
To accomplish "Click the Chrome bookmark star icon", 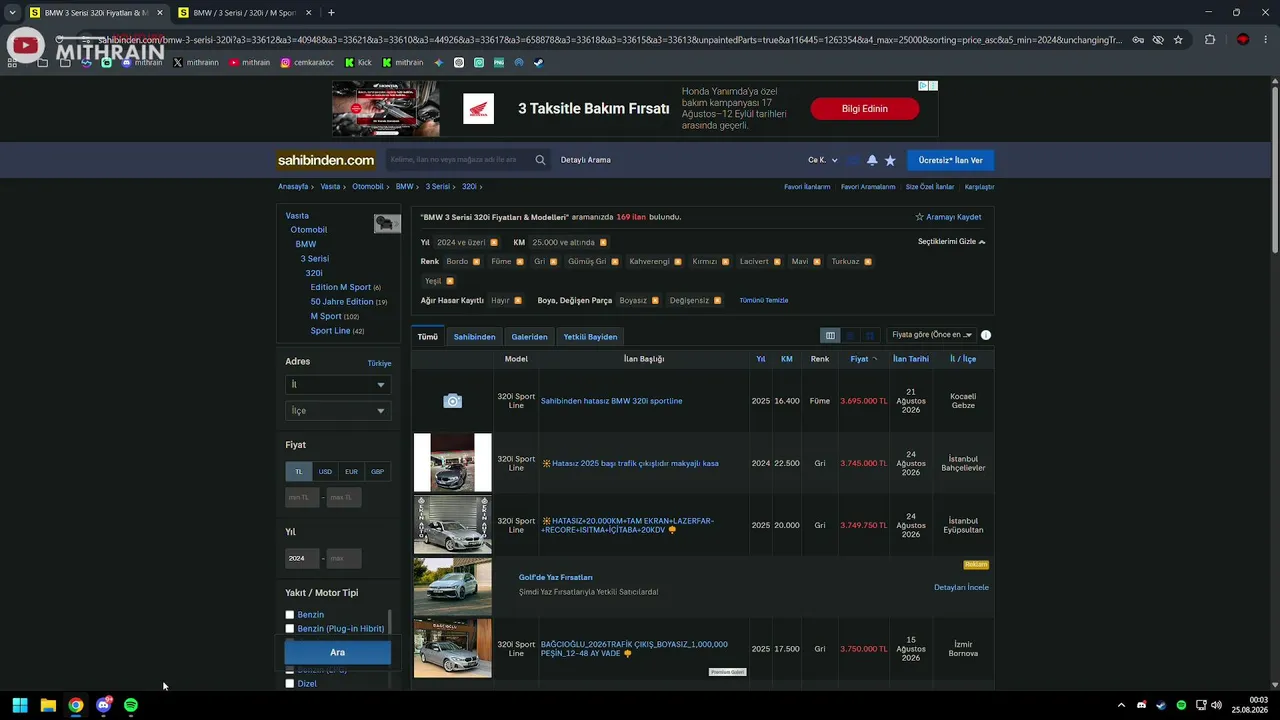I will click(1178, 40).
